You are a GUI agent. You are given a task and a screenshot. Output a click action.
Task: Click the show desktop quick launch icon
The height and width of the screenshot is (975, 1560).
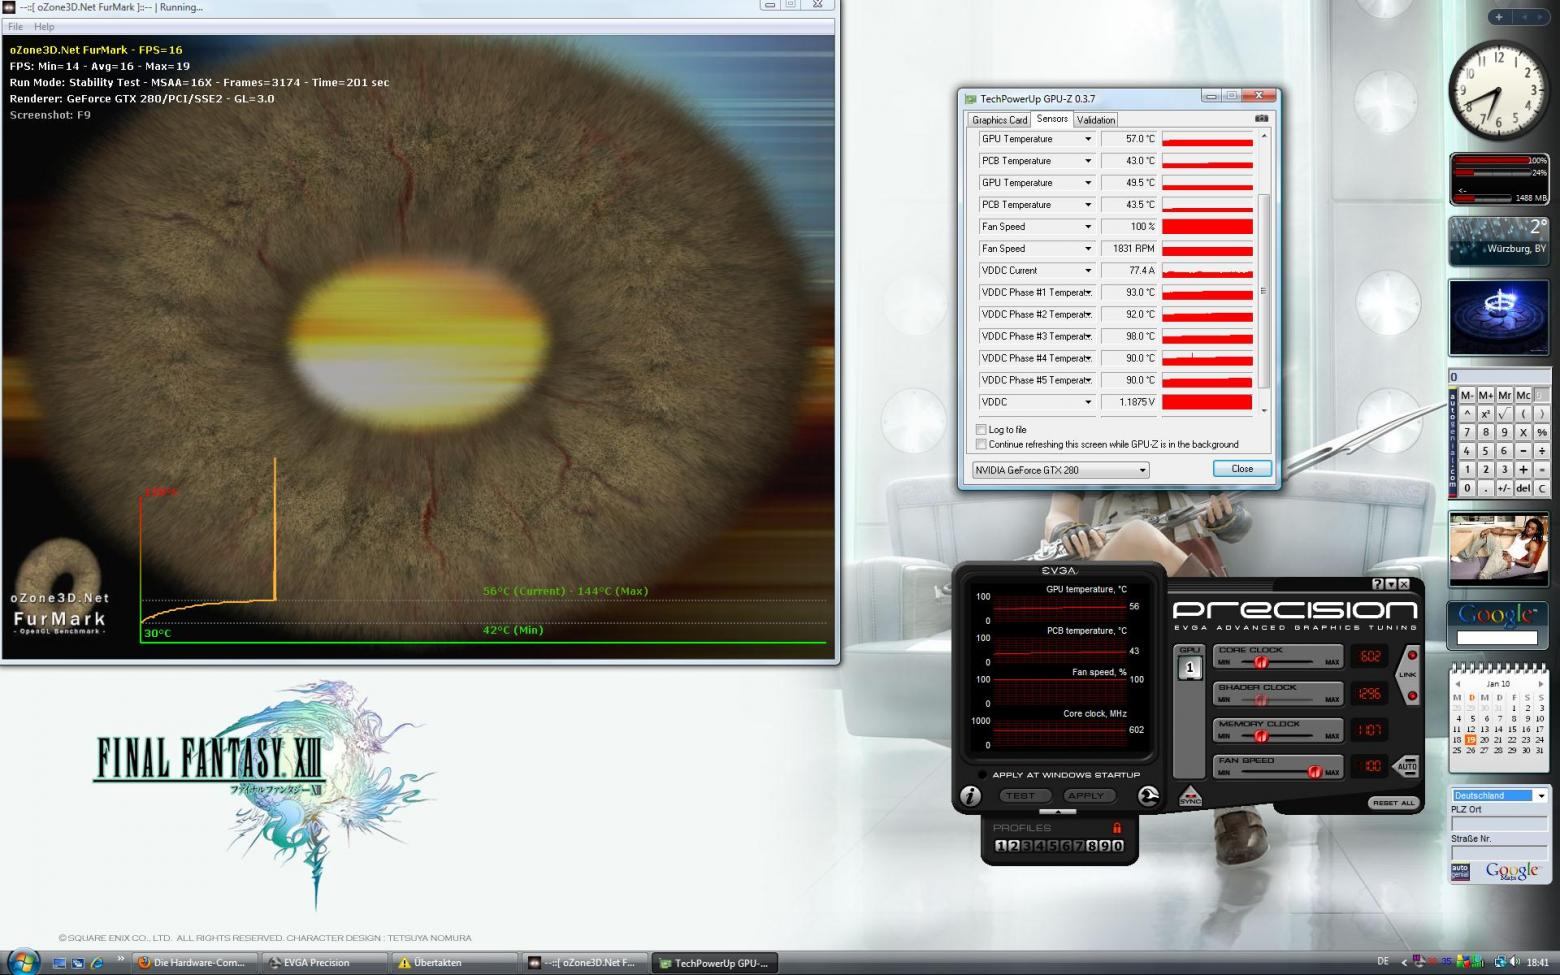[59, 963]
